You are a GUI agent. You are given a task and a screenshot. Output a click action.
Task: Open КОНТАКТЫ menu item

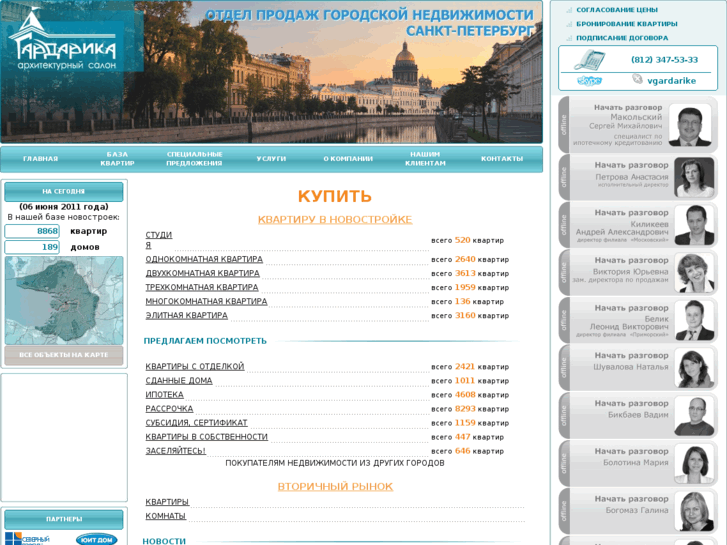click(x=502, y=159)
